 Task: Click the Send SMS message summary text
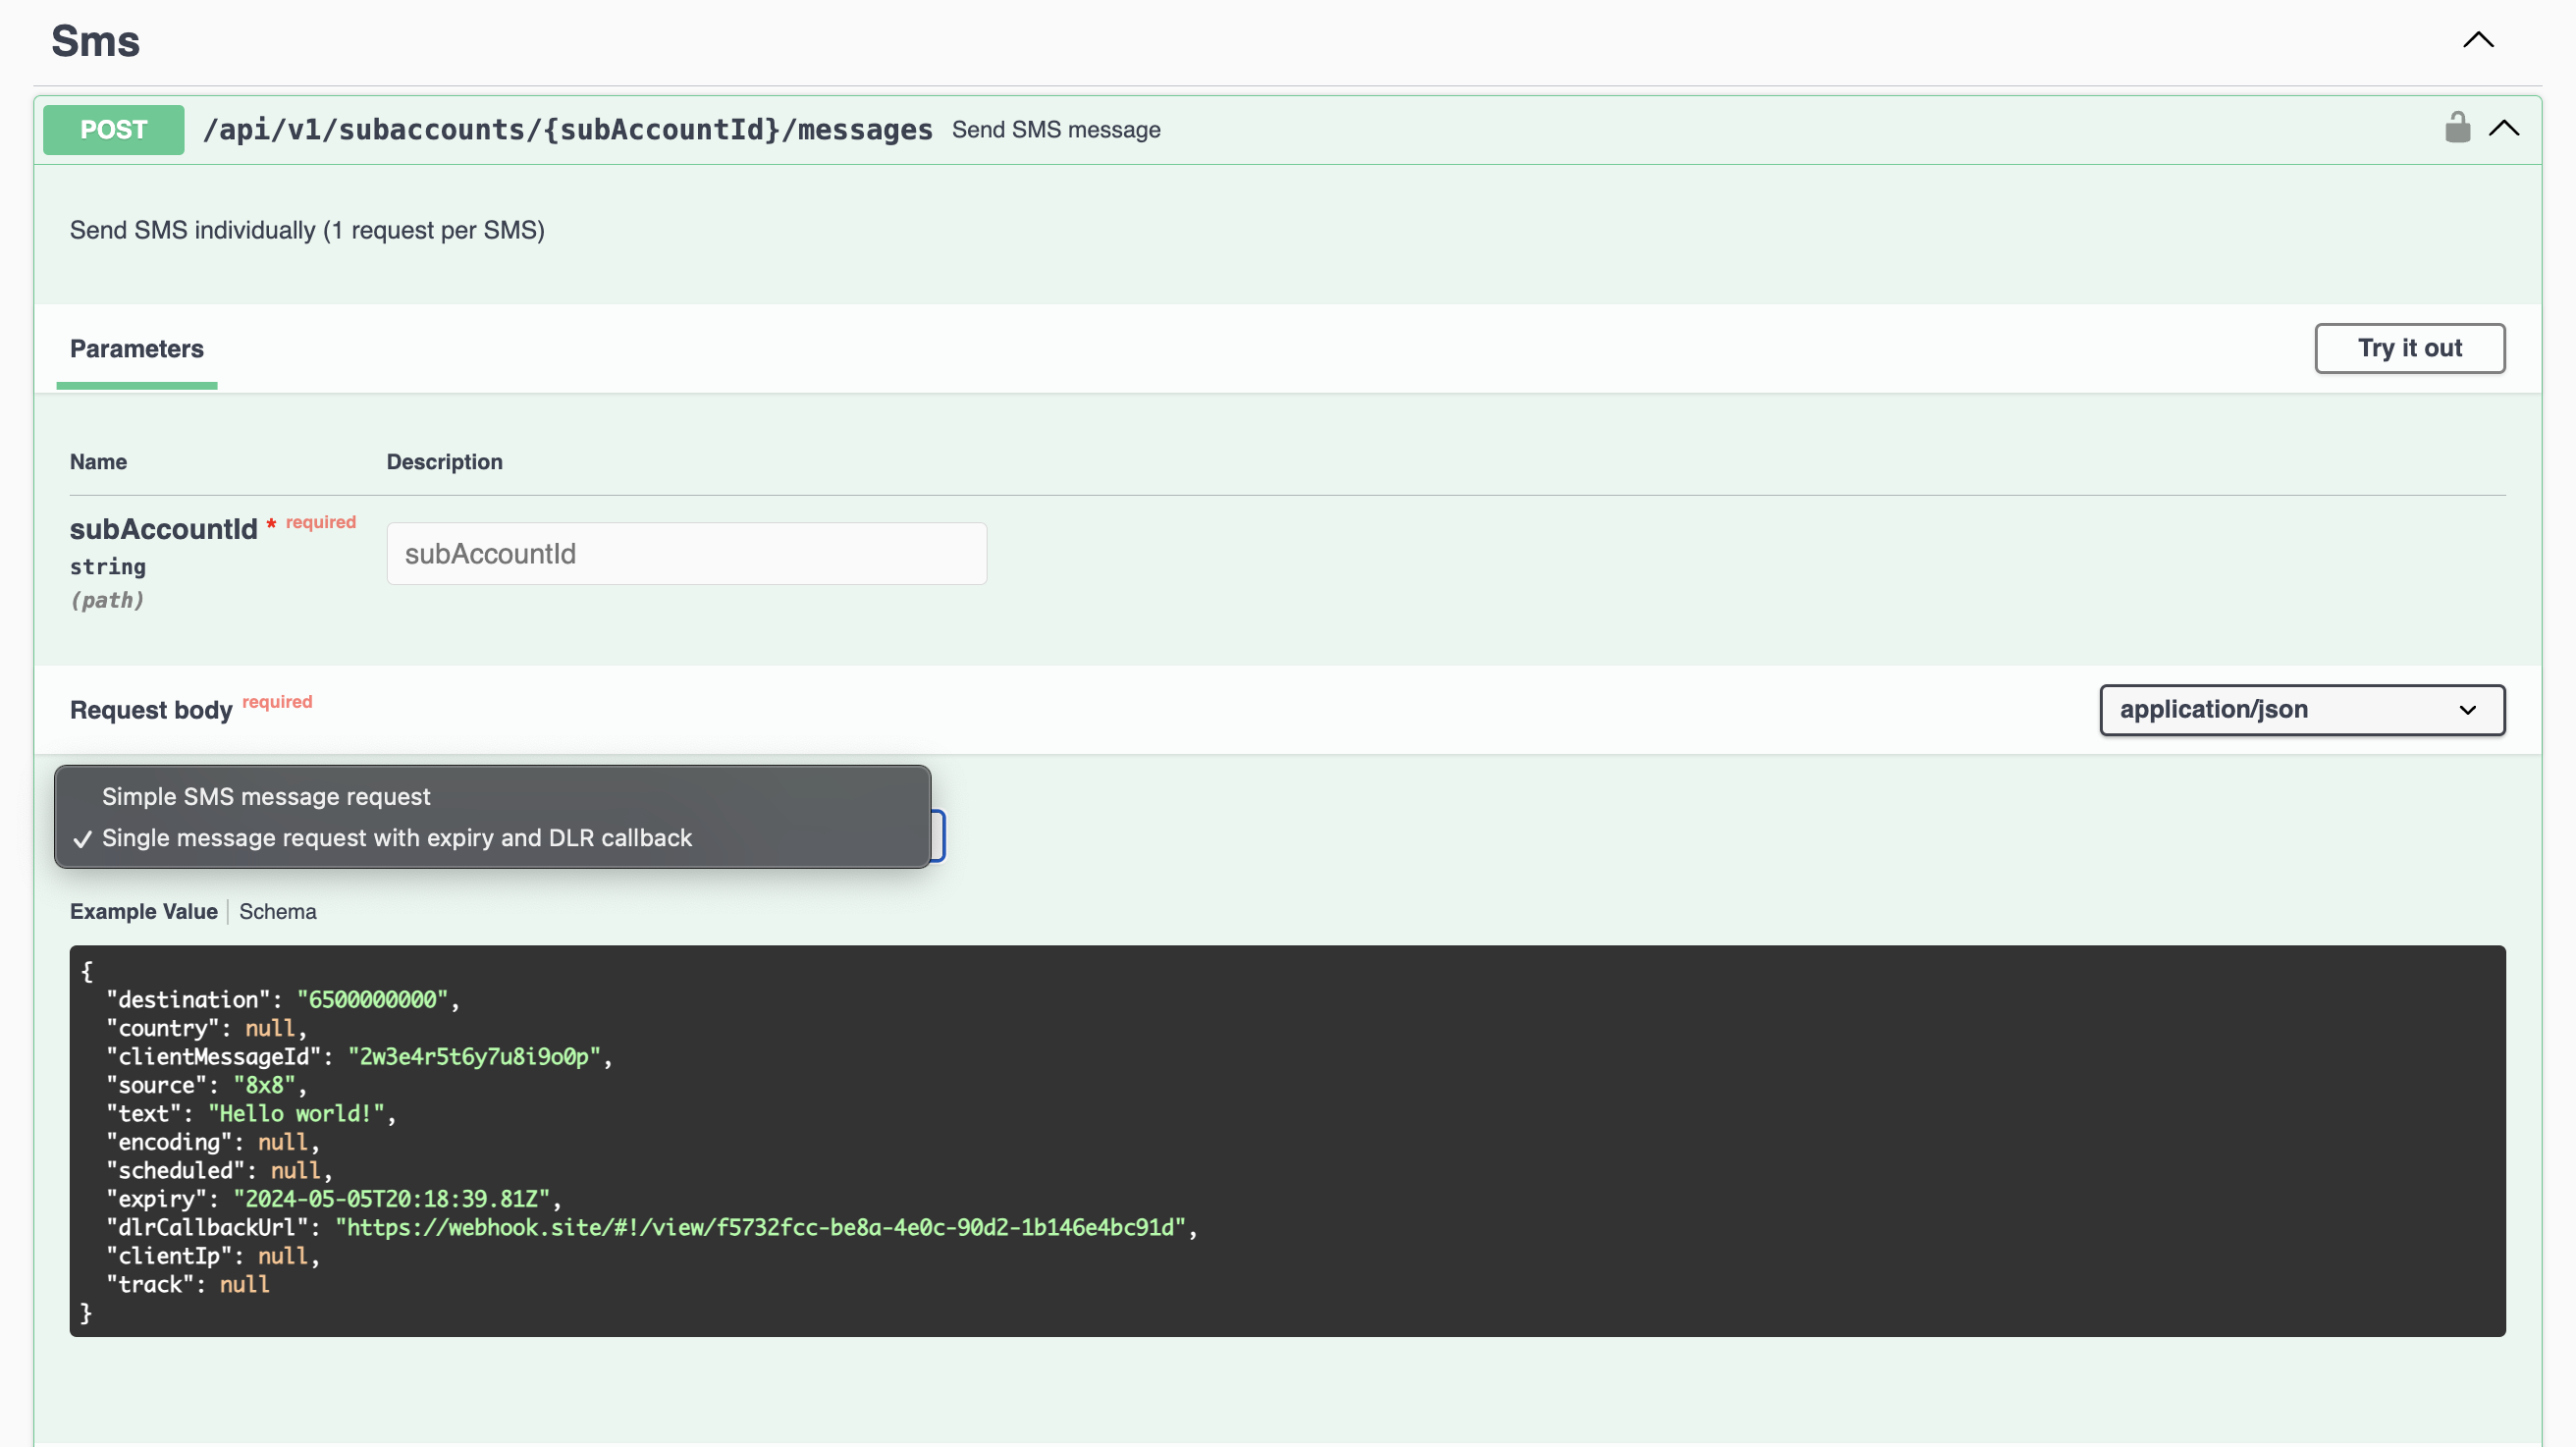[x=1055, y=130]
